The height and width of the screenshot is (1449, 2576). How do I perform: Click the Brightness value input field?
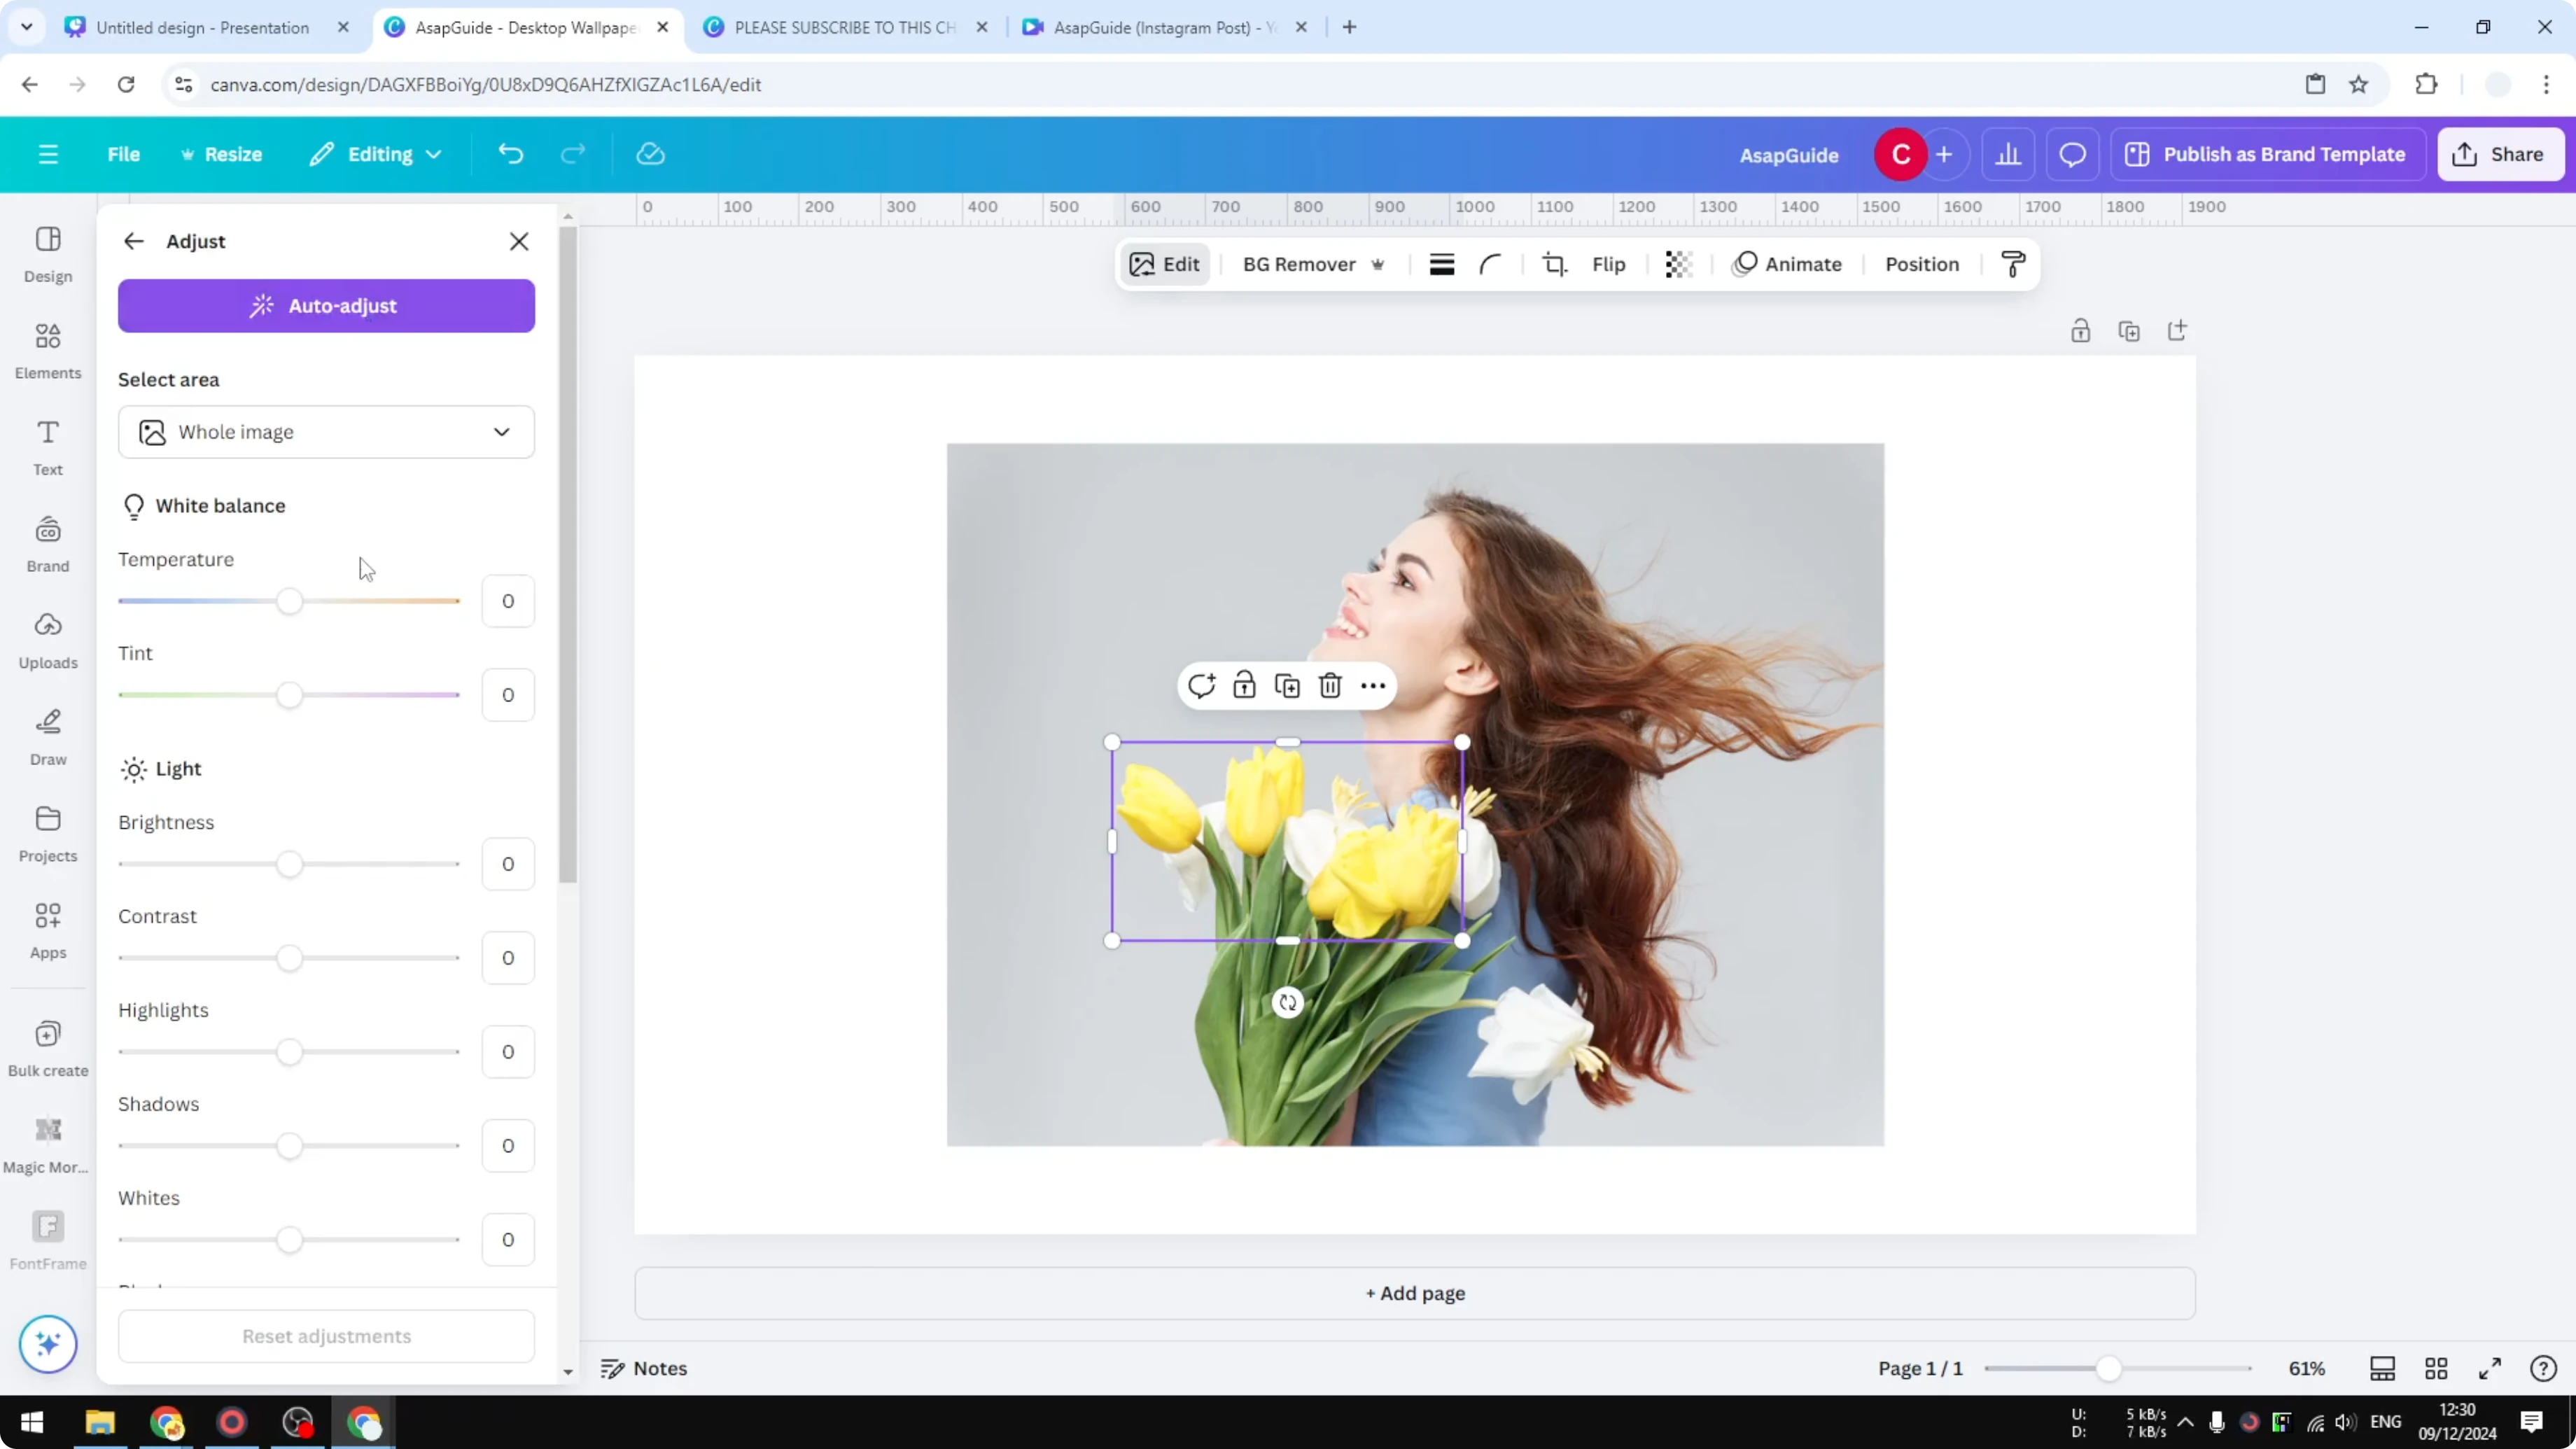pos(507,864)
